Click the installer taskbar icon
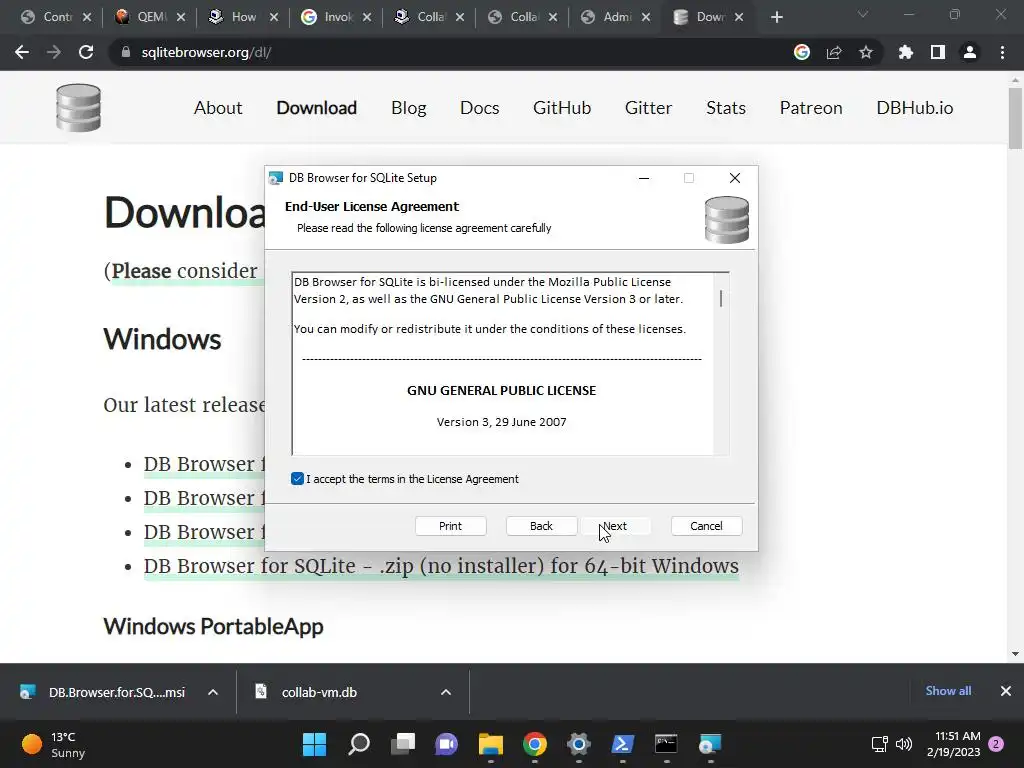The width and height of the screenshot is (1024, 768). (x=710, y=744)
